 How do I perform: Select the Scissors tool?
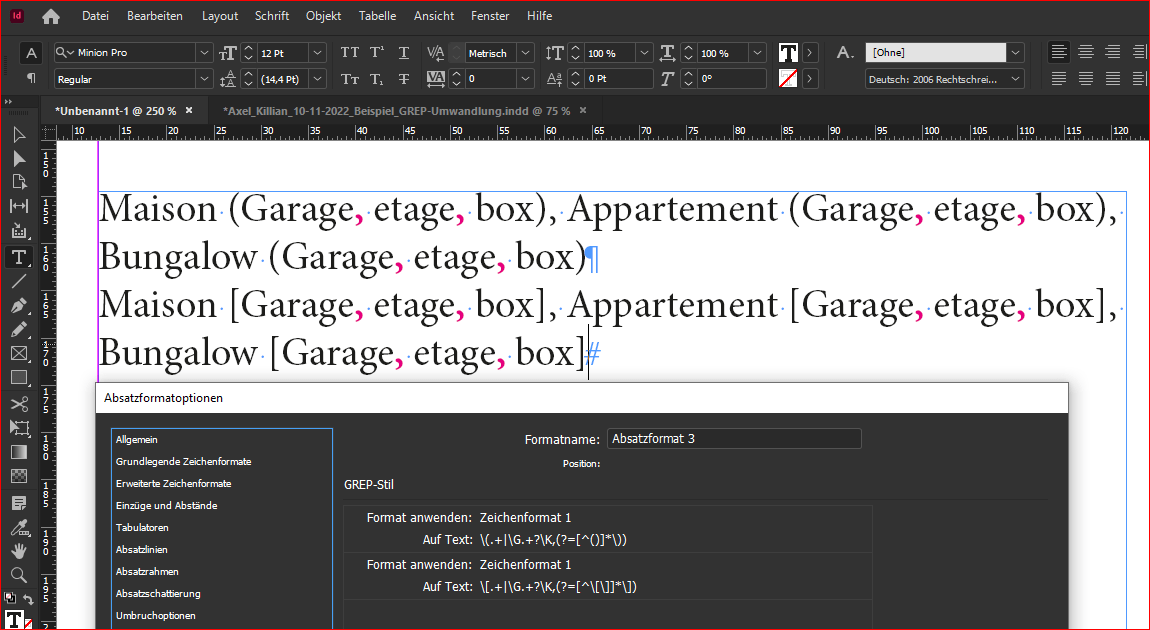click(18, 403)
